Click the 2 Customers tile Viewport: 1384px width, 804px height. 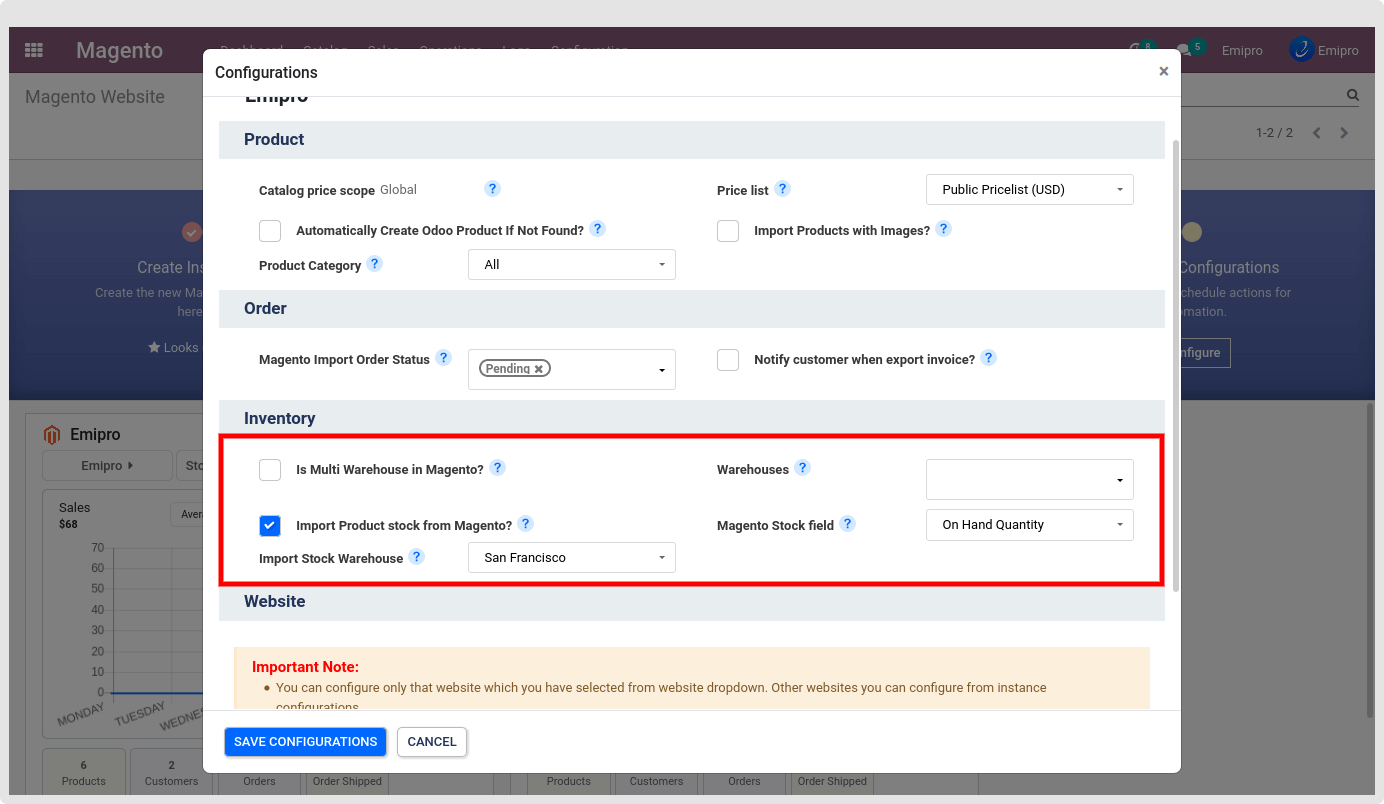pyautogui.click(x=171, y=773)
